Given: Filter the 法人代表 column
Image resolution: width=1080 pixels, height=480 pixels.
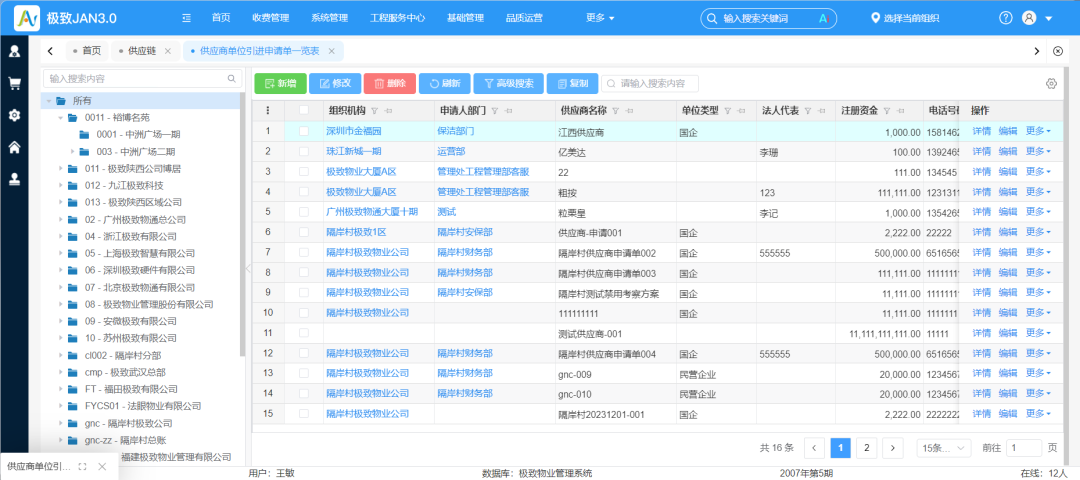Looking at the screenshot, I should tap(807, 111).
